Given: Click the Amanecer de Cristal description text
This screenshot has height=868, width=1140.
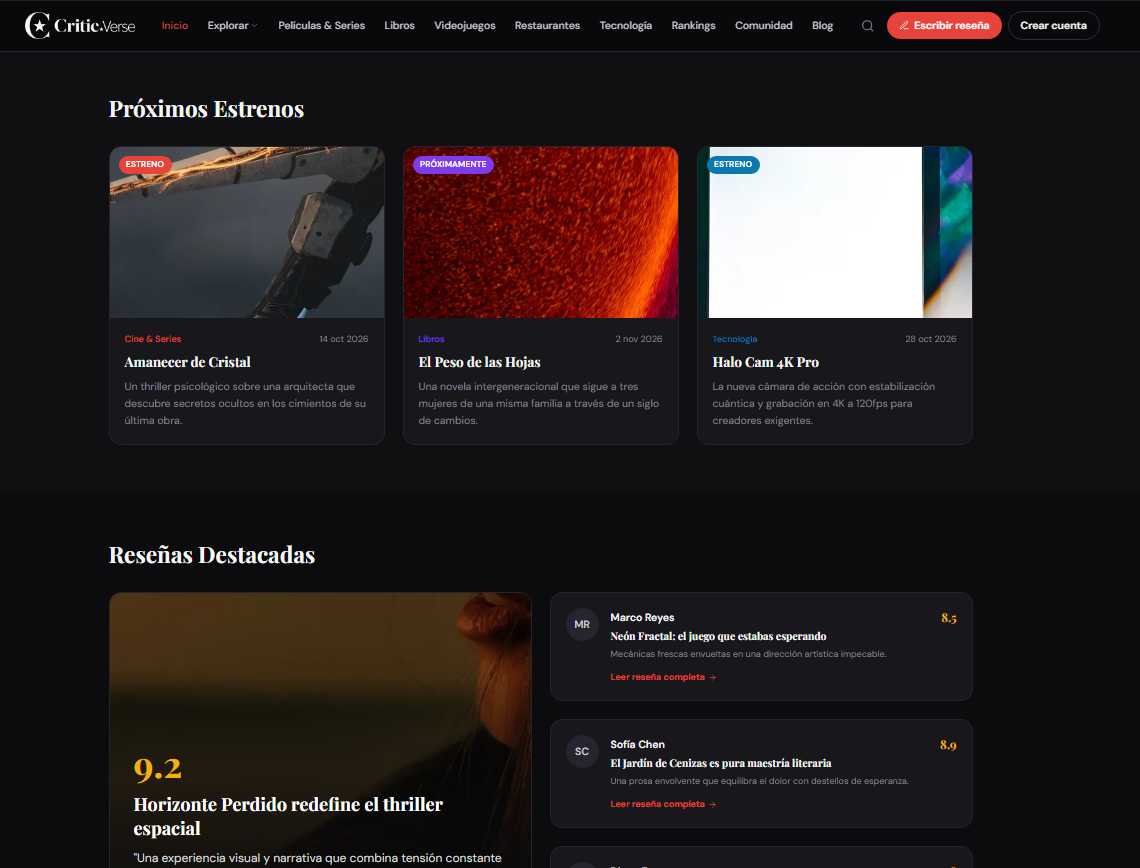Looking at the screenshot, I should point(245,403).
